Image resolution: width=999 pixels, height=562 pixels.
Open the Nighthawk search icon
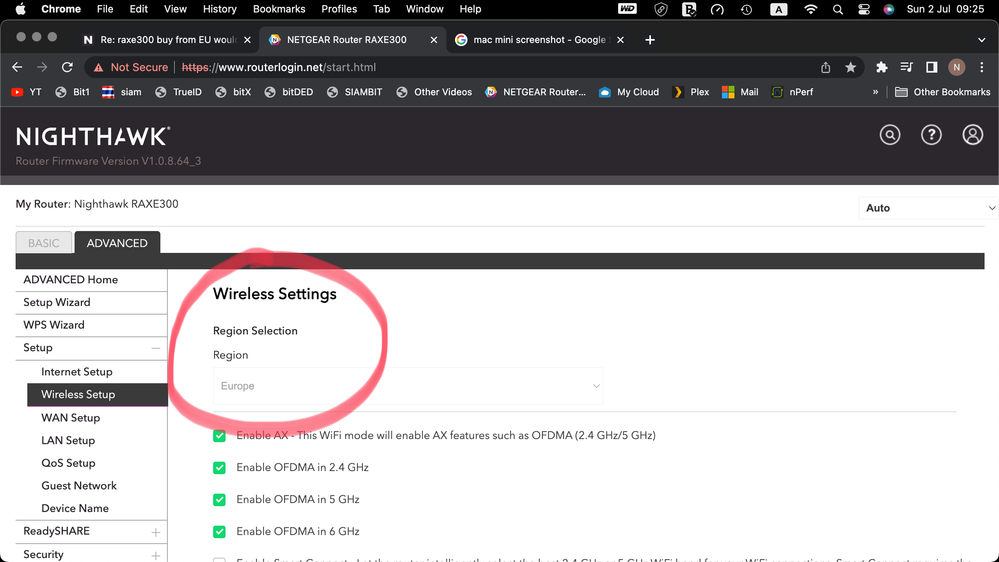[890, 135]
